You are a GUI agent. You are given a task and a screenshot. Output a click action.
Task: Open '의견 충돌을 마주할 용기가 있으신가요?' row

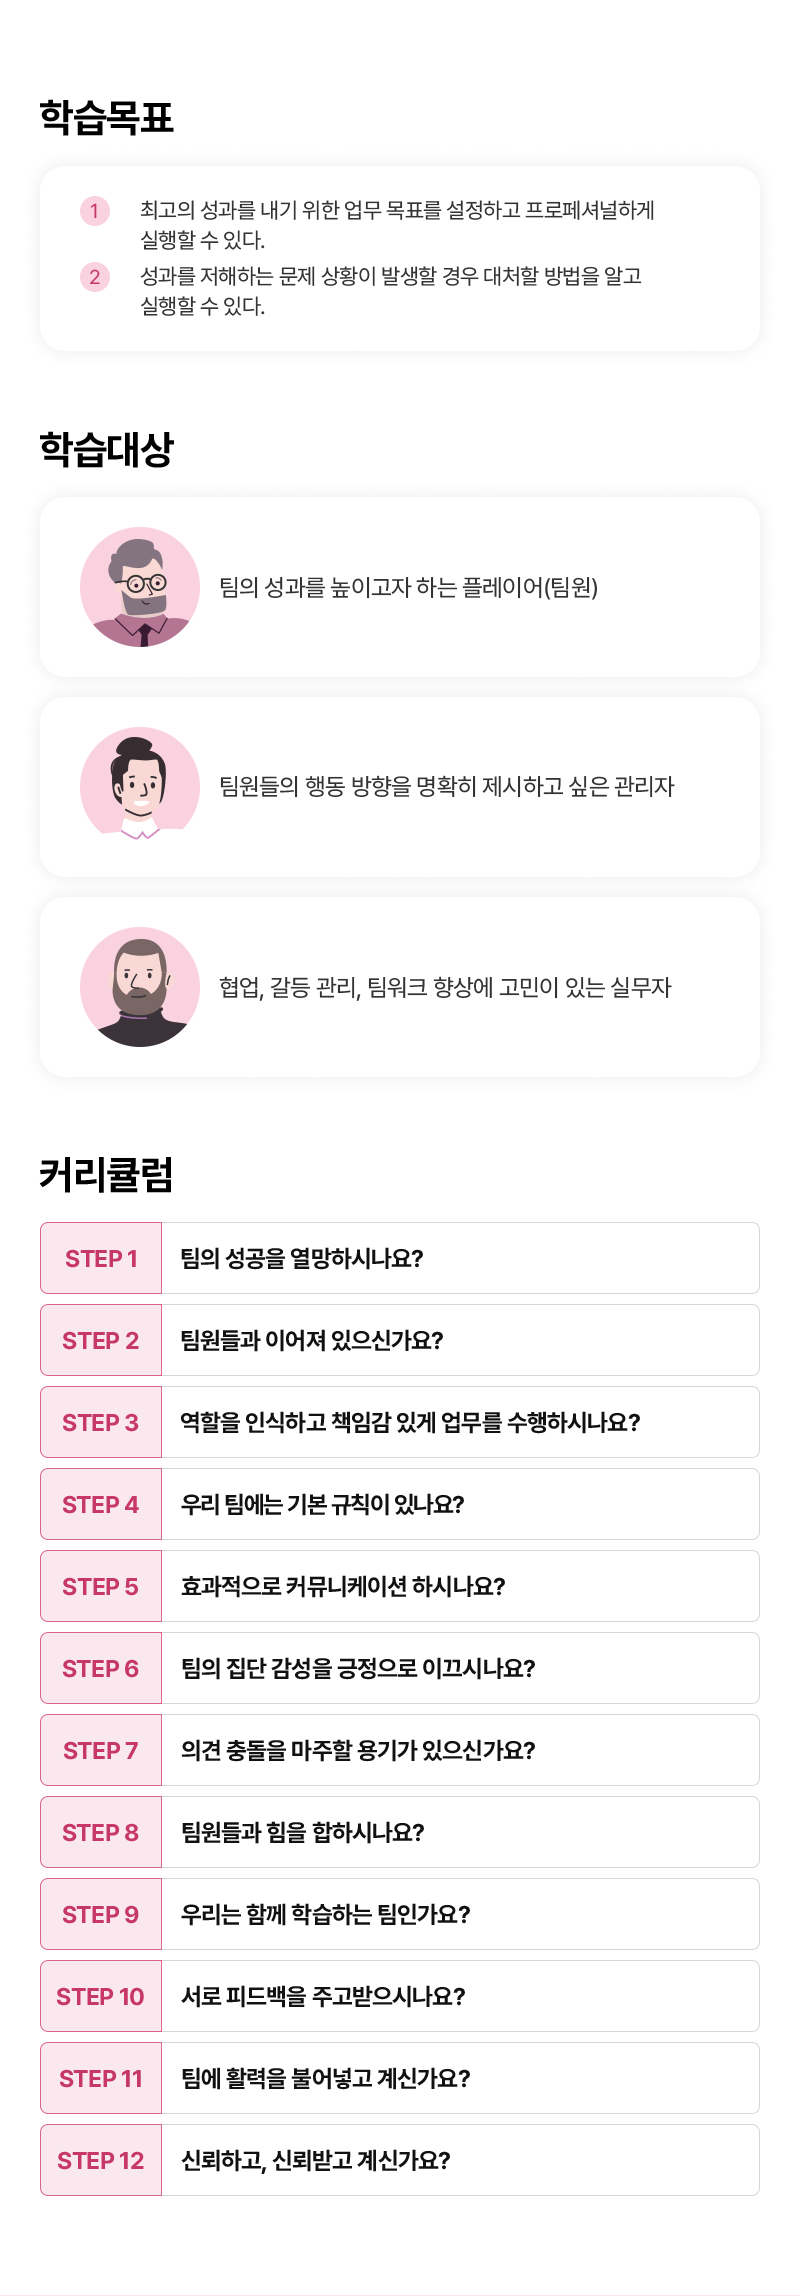358,1750
